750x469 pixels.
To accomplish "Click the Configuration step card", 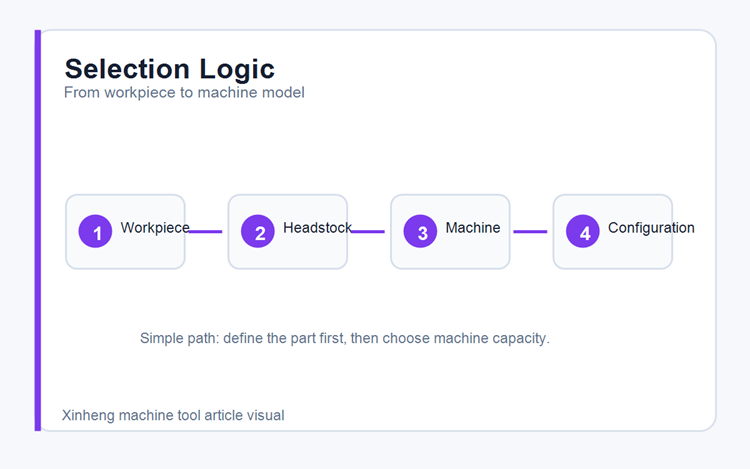I will coord(613,232).
